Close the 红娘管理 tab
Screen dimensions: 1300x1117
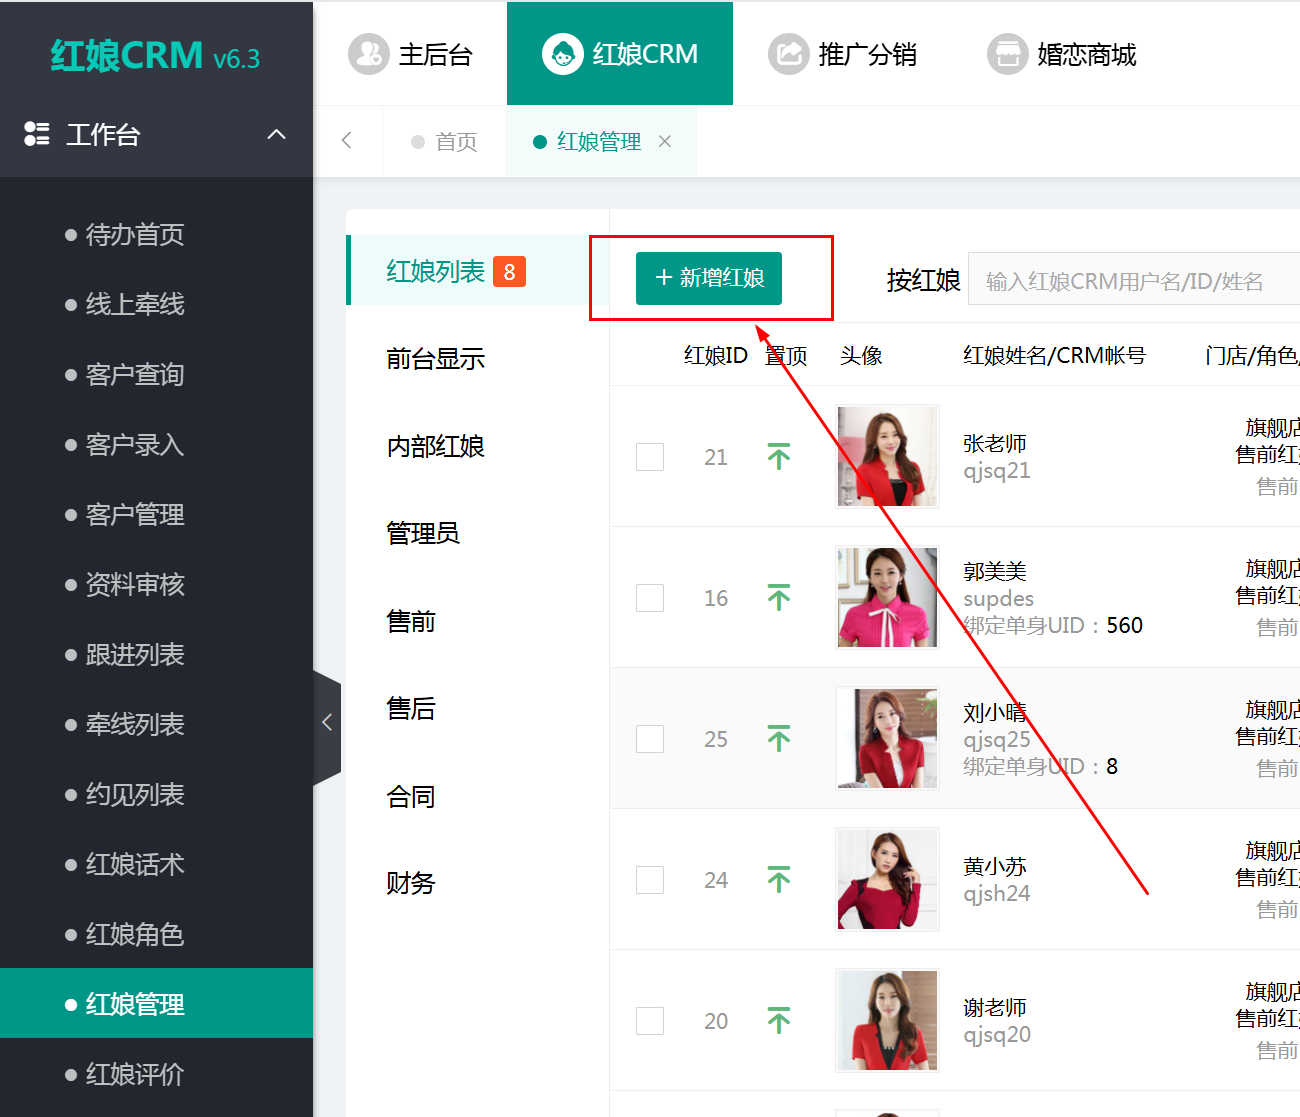click(665, 142)
